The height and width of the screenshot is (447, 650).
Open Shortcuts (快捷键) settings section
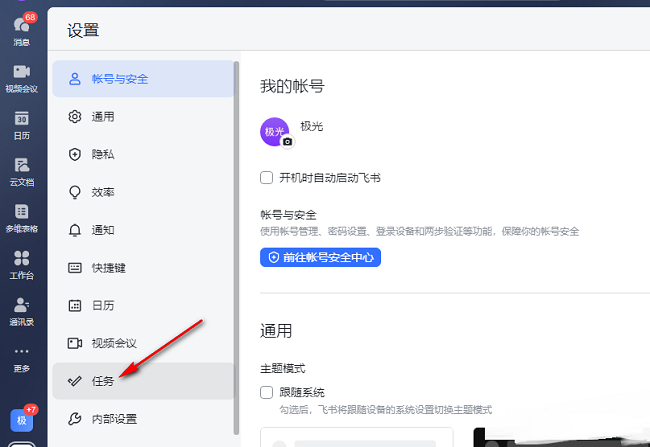click(143, 268)
